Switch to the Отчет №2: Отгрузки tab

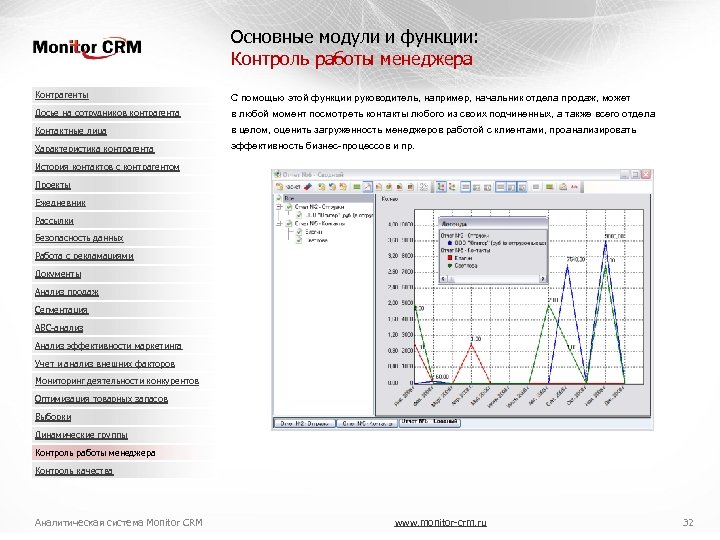304,423
